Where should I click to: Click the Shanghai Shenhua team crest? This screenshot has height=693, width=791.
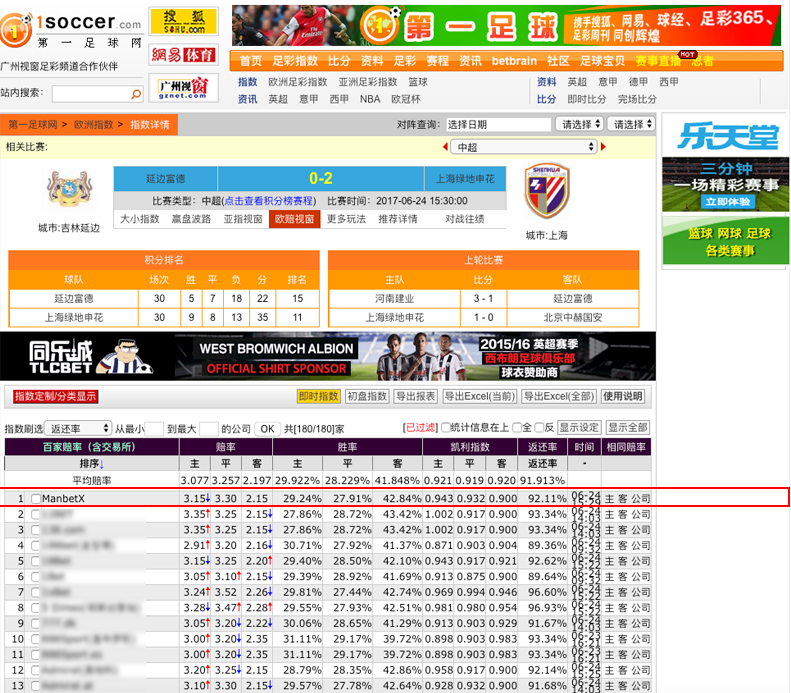(x=546, y=190)
